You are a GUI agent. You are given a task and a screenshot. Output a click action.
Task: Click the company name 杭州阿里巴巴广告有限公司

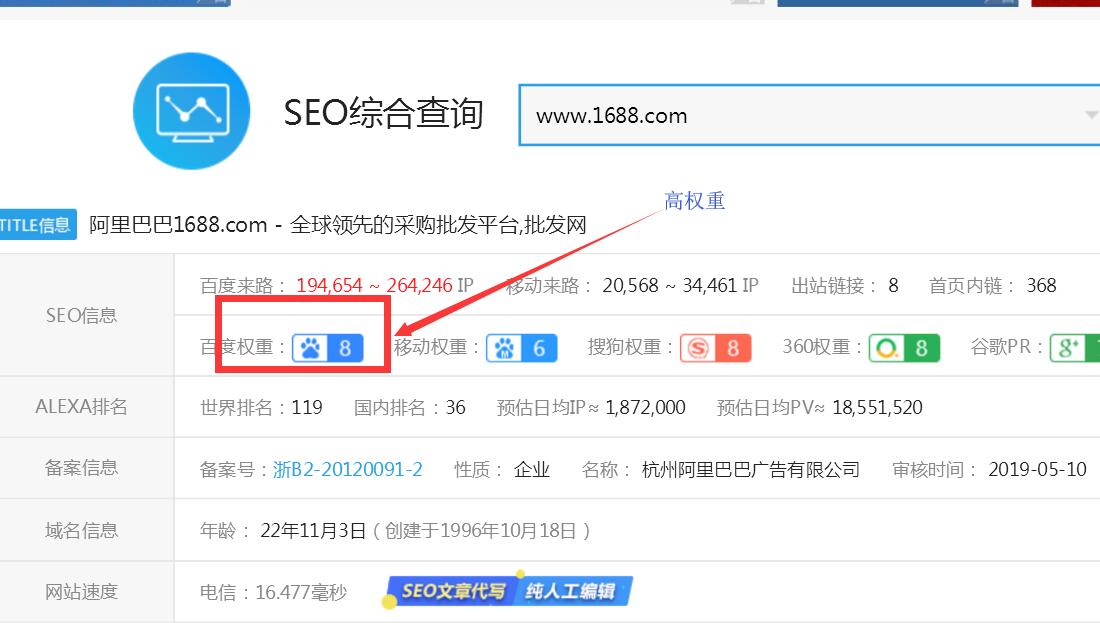click(x=751, y=469)
